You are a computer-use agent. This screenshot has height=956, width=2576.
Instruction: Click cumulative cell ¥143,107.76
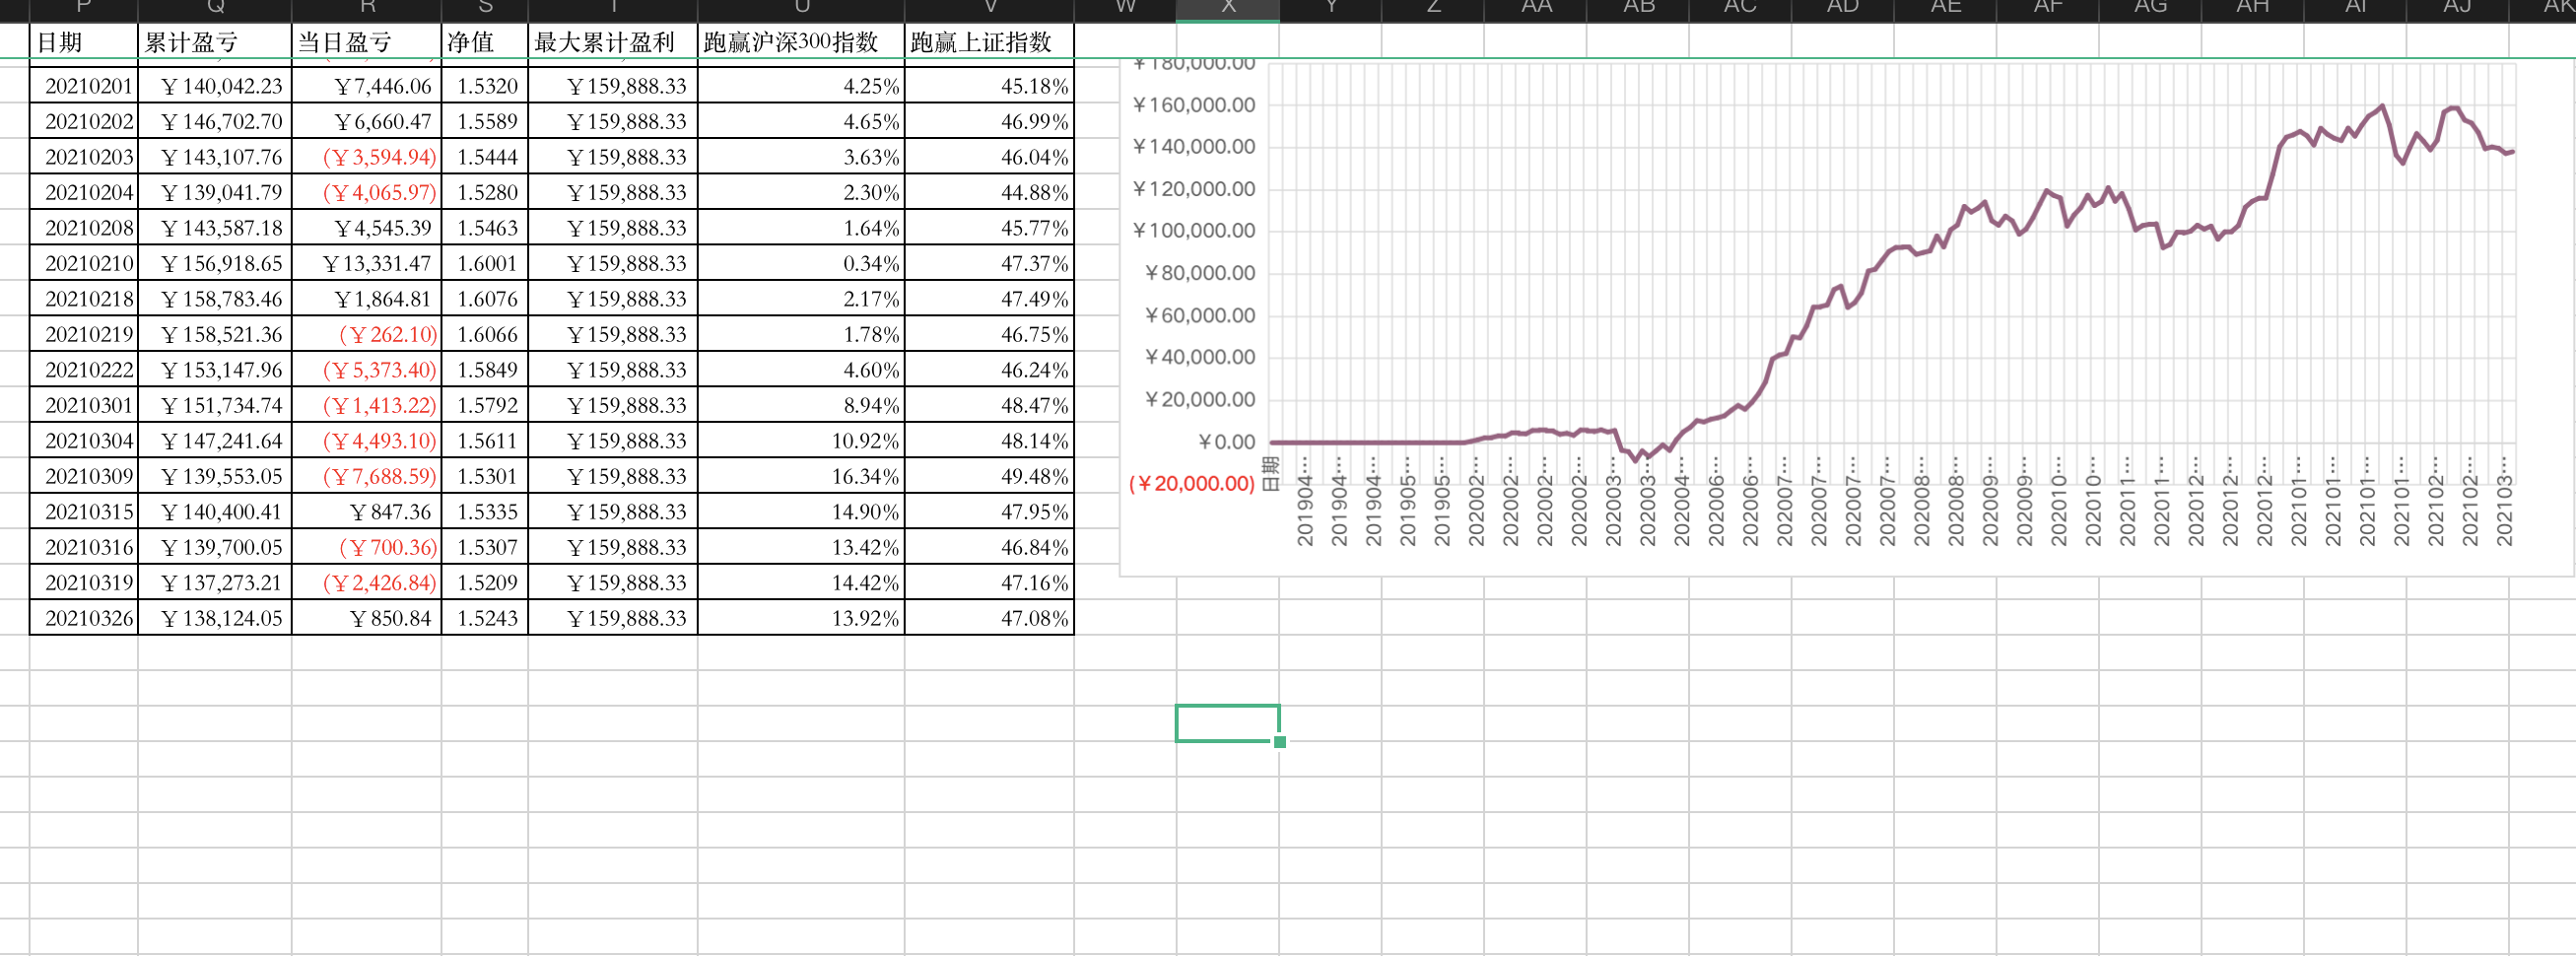[x=215, y=157]
